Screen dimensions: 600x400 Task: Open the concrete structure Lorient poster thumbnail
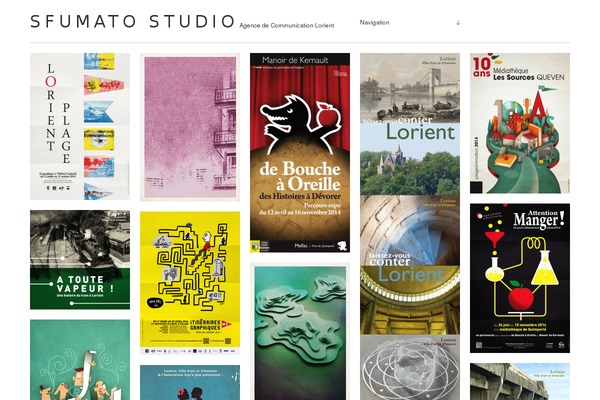(x=520, y=382)
